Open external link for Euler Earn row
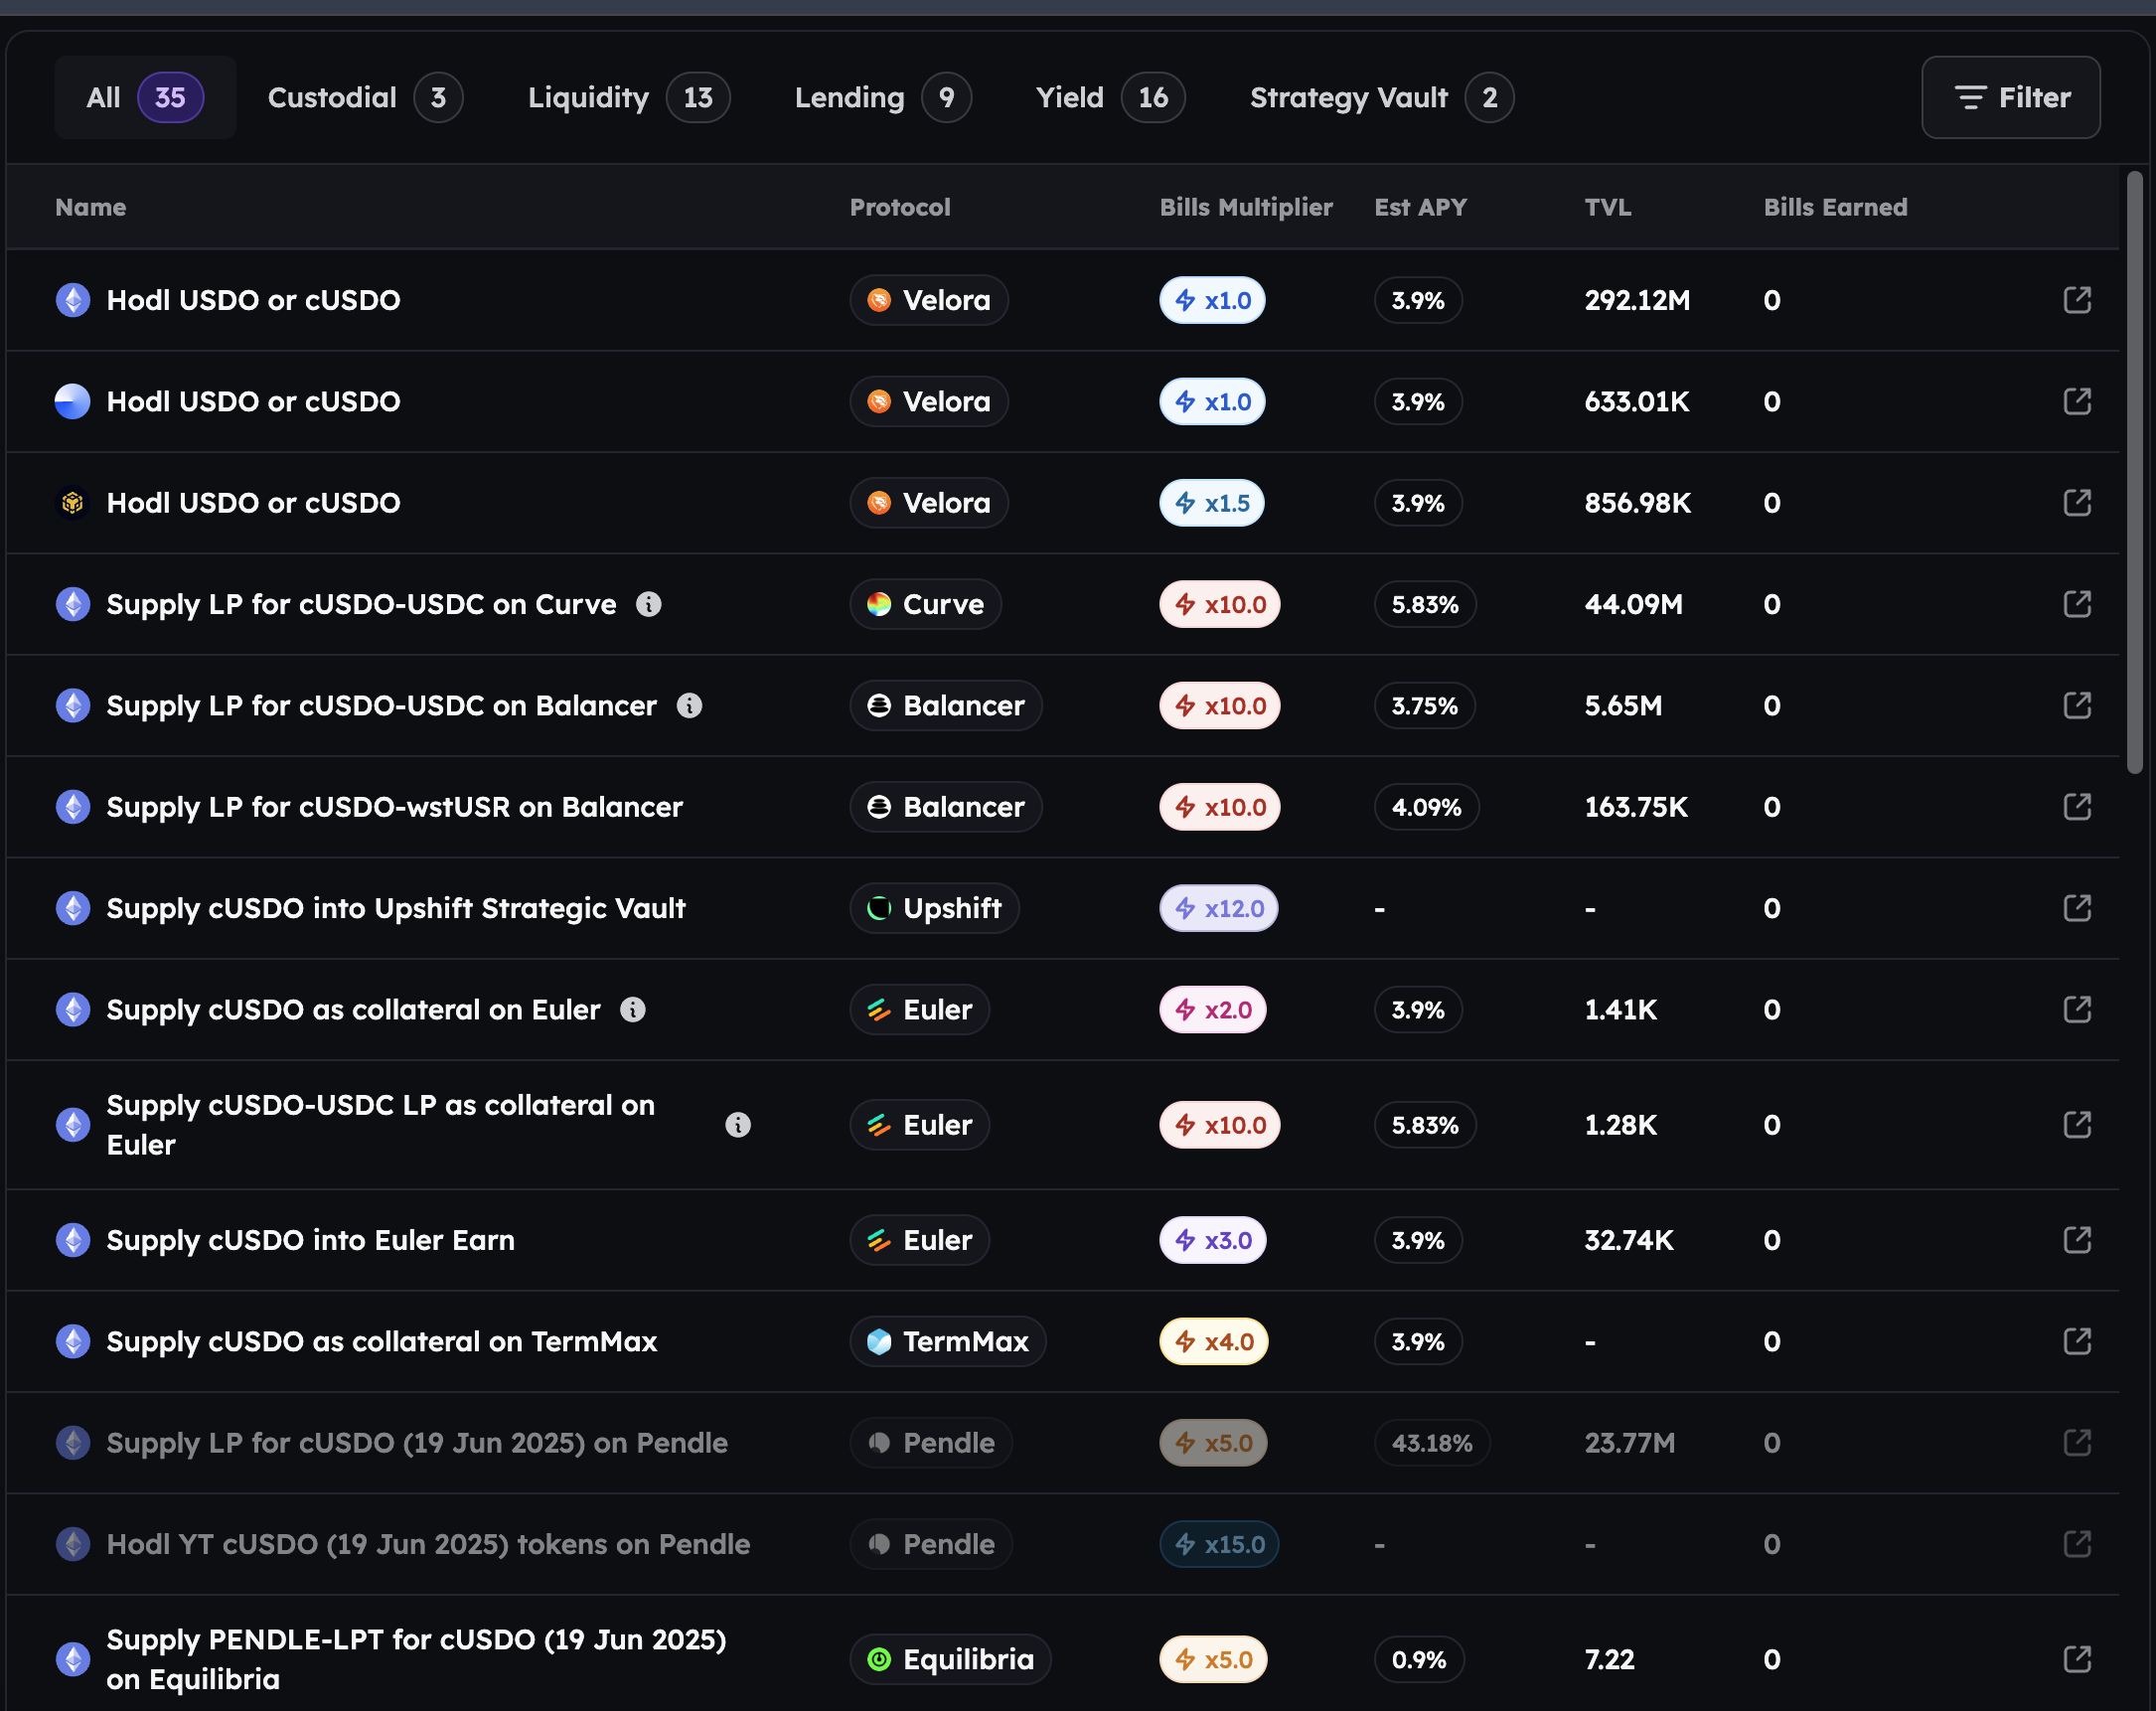 tap(2077, 1240)
